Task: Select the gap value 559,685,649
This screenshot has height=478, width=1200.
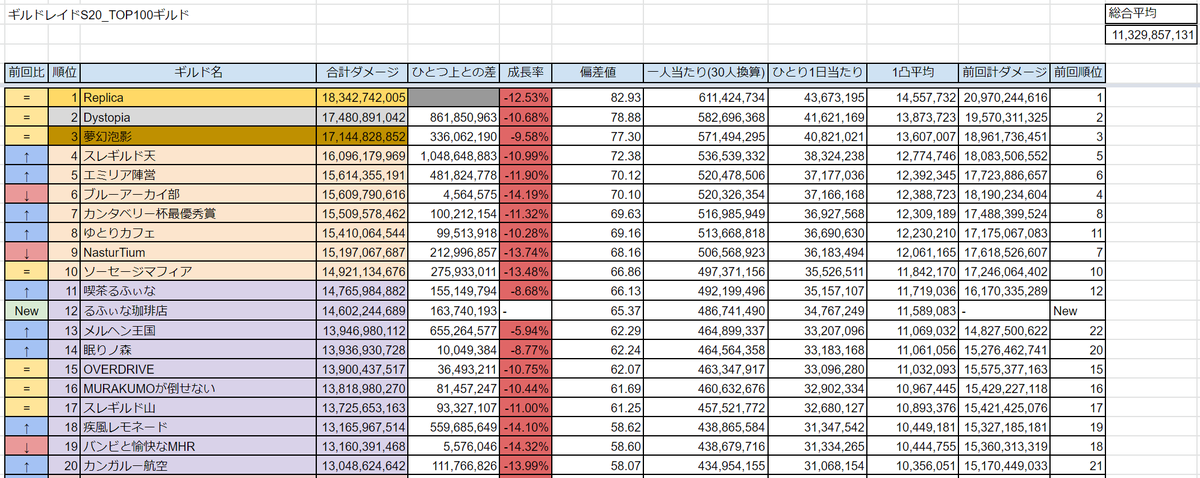Action: click(x=453, y=426)
